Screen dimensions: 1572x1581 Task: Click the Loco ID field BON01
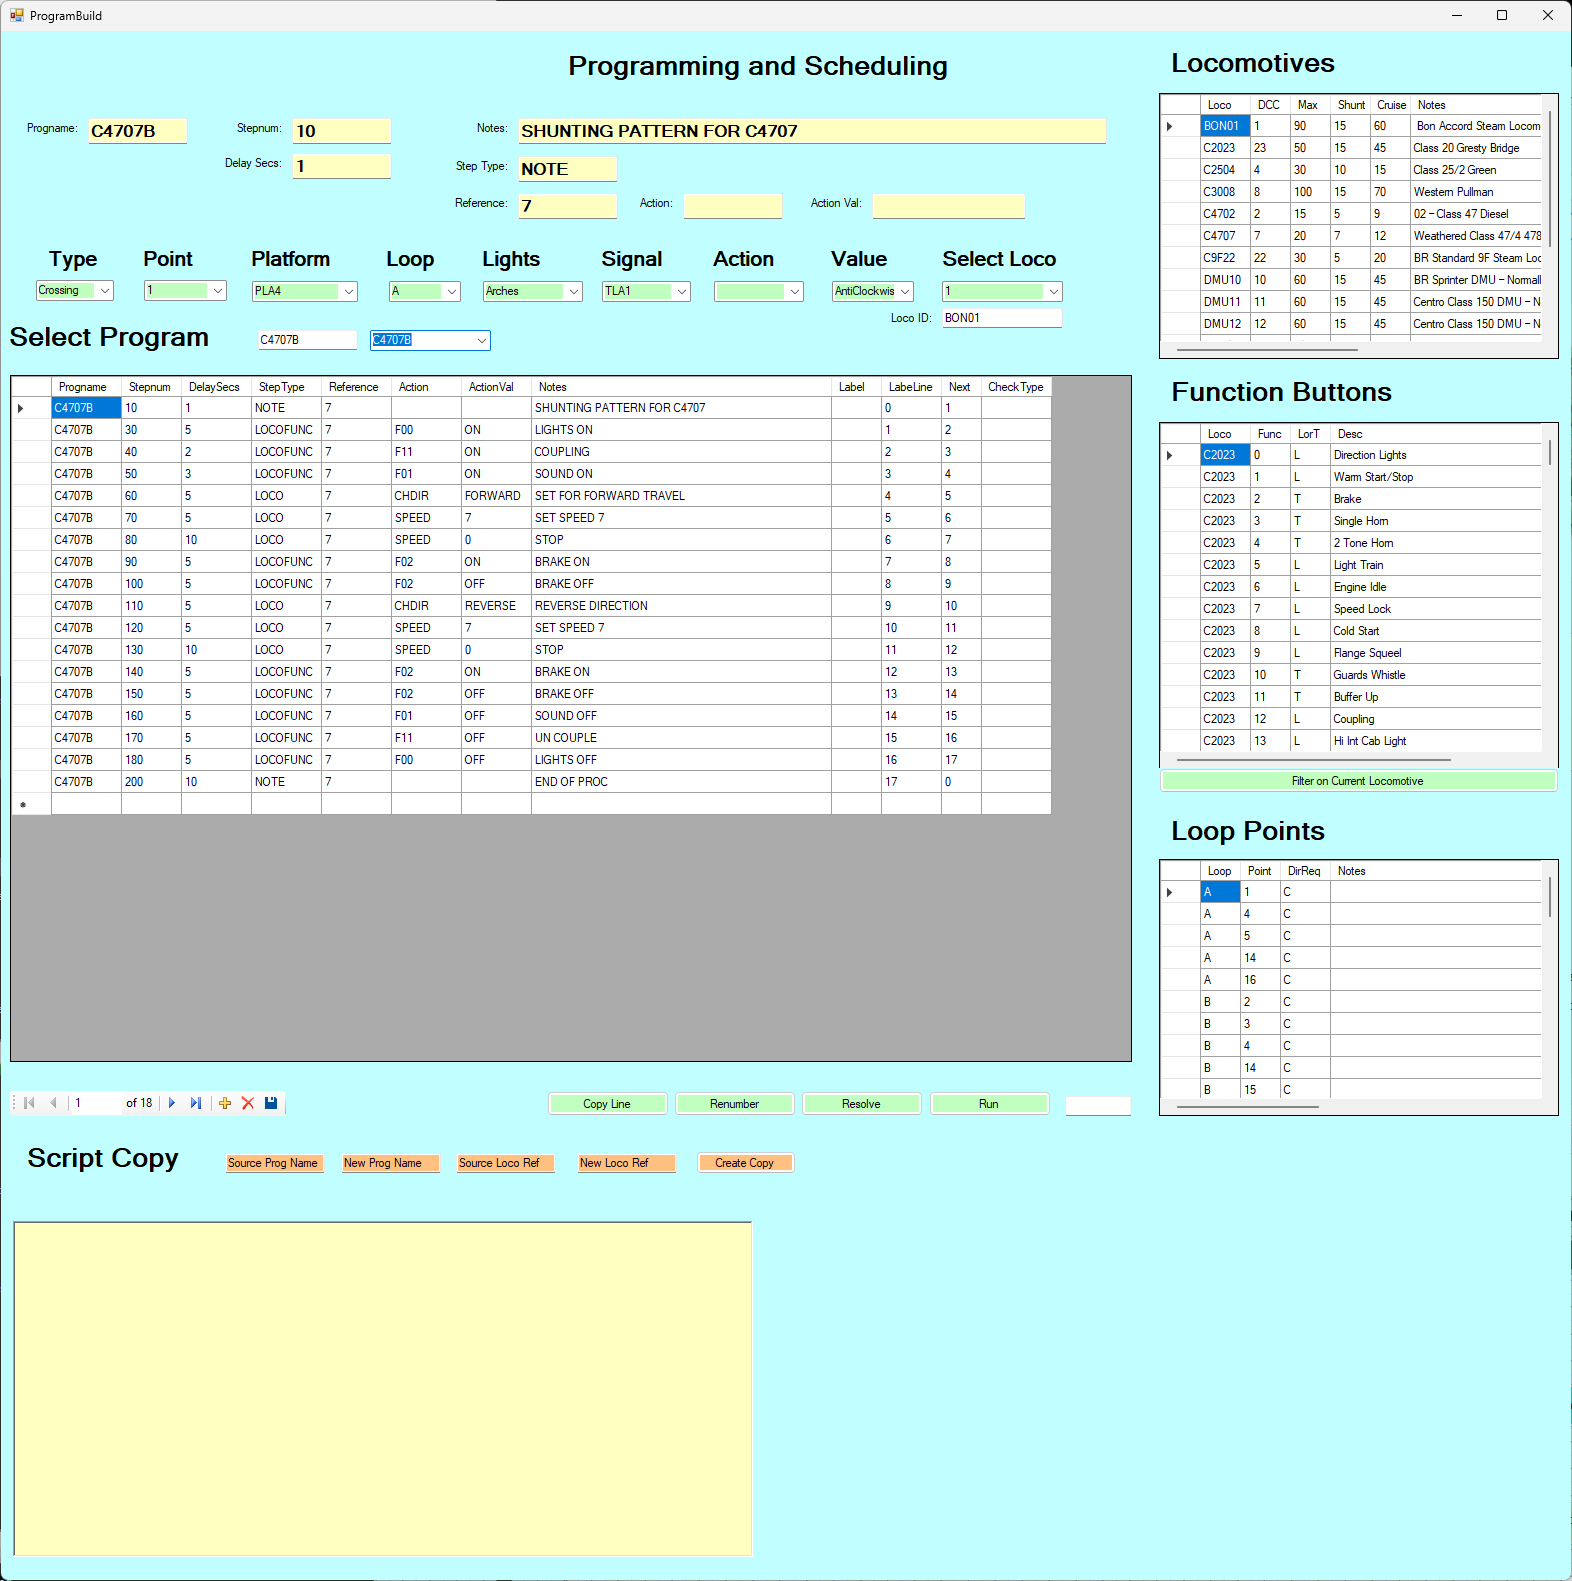tap(1002, 318)
